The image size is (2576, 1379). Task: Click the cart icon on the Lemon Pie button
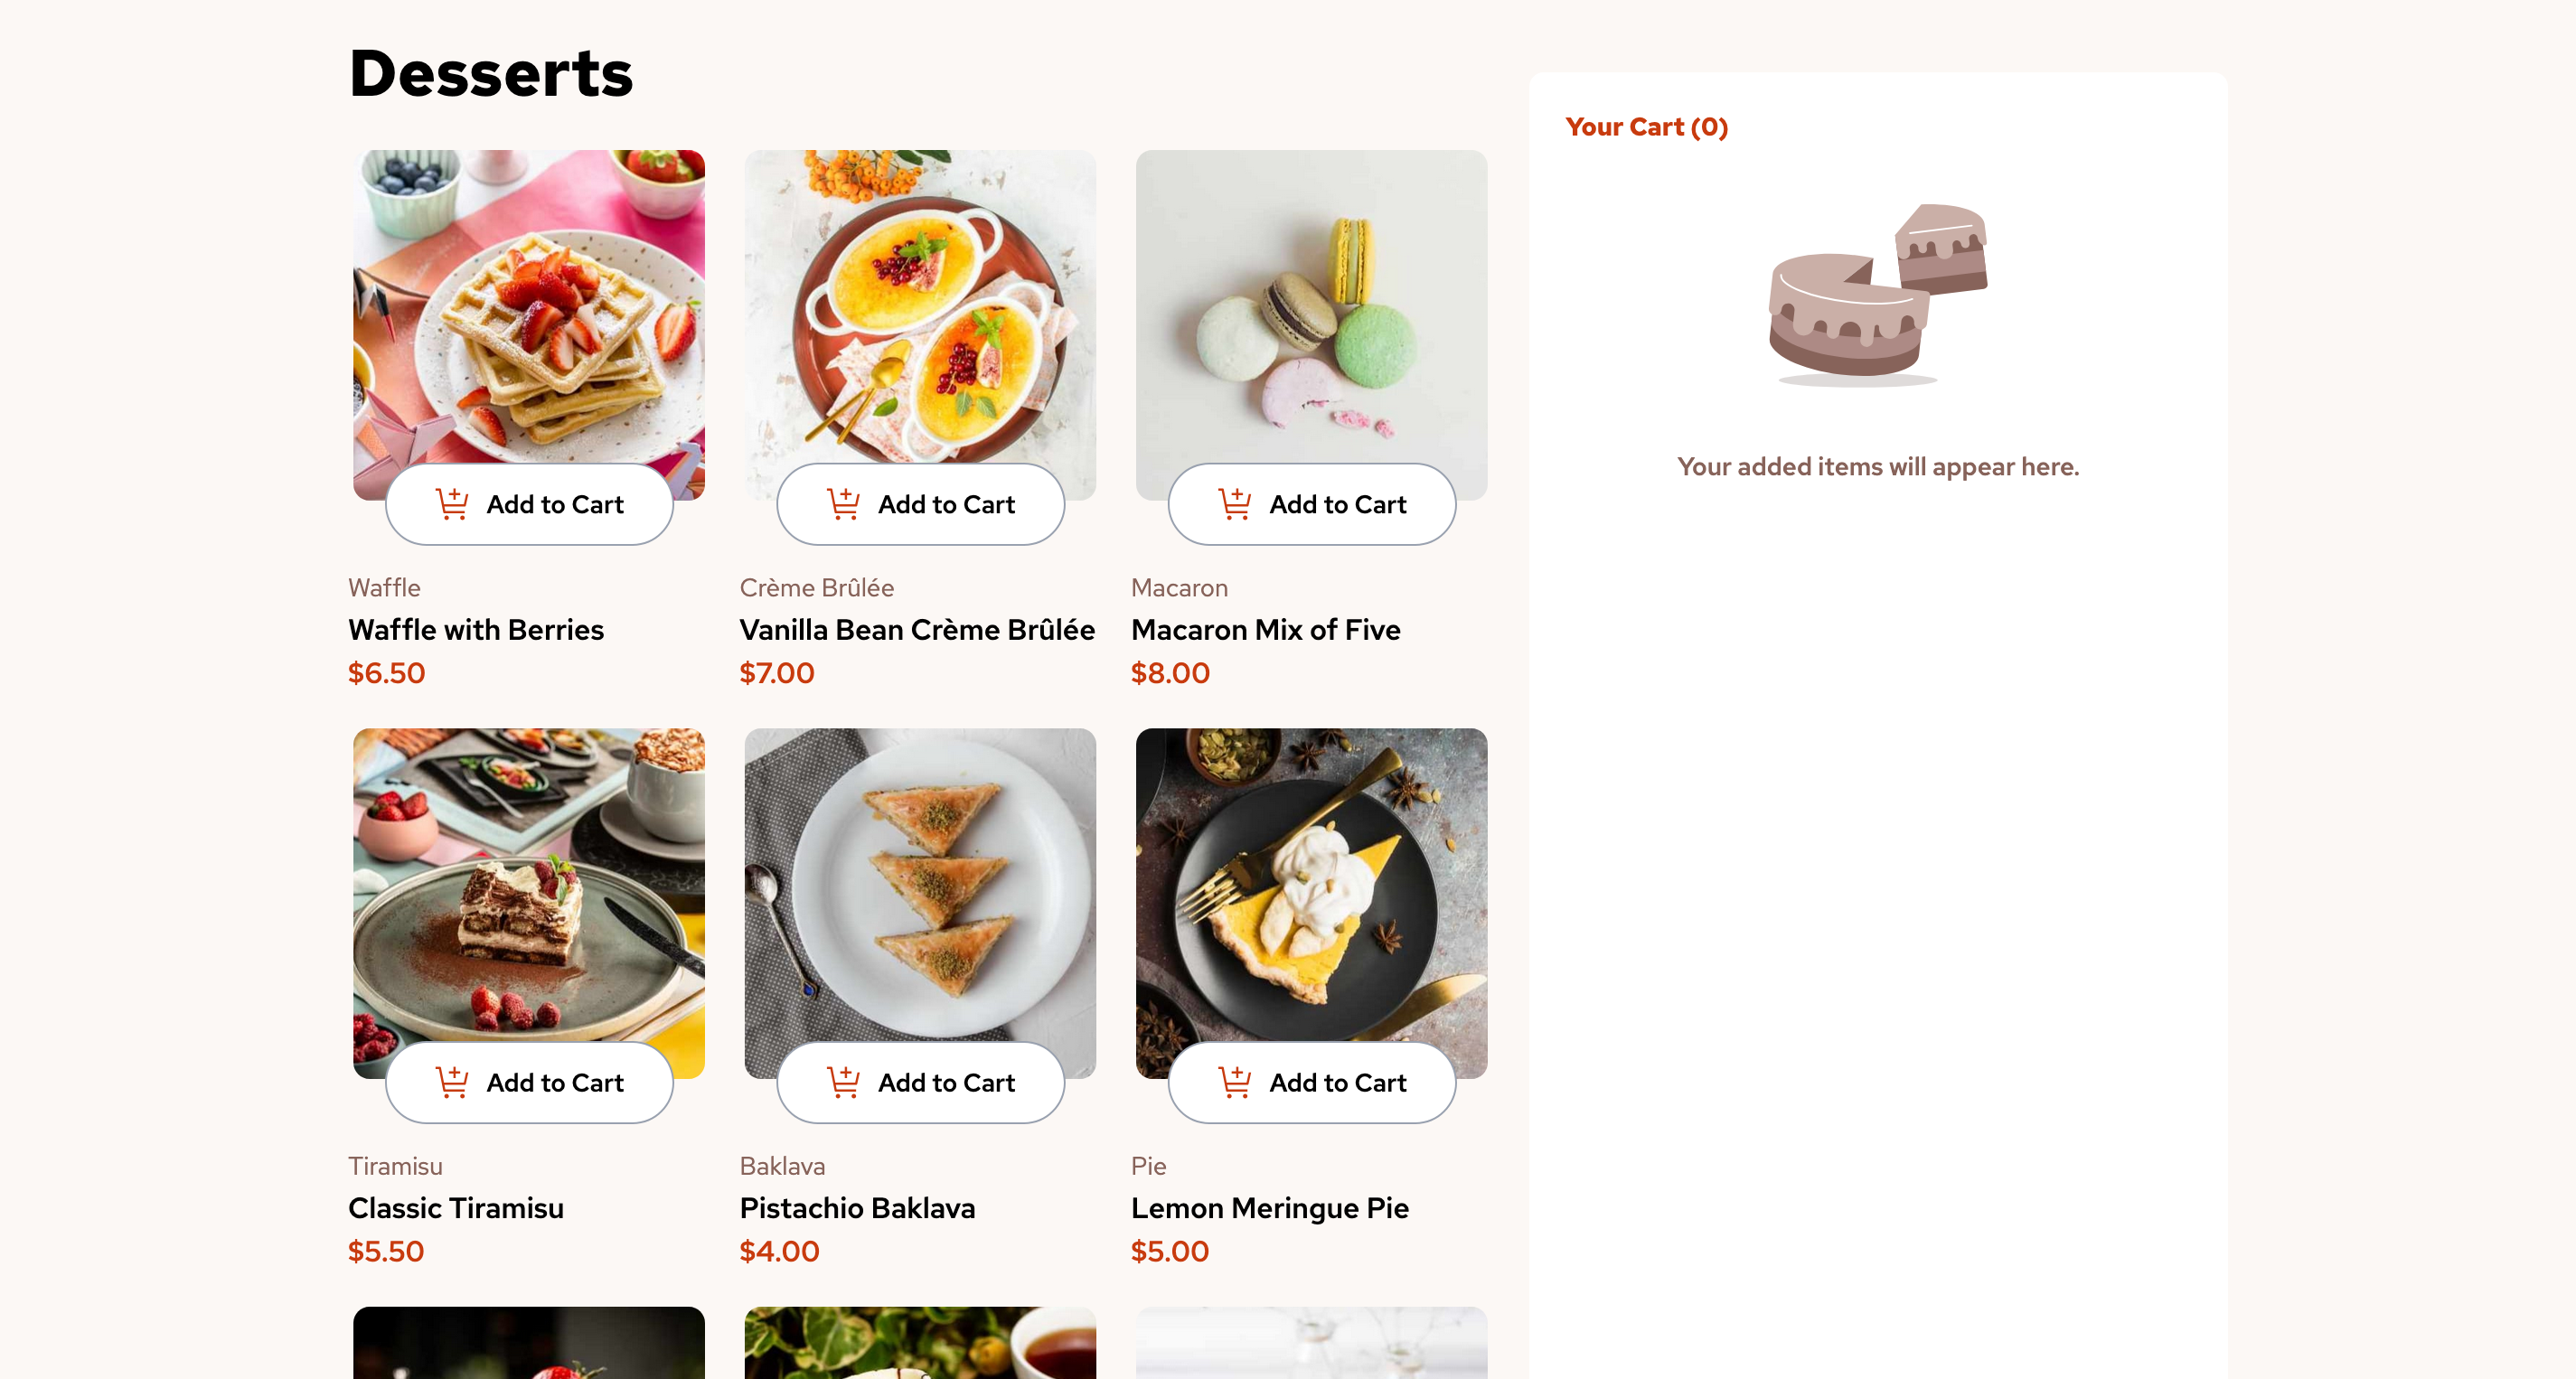tap(1235, 1082)
